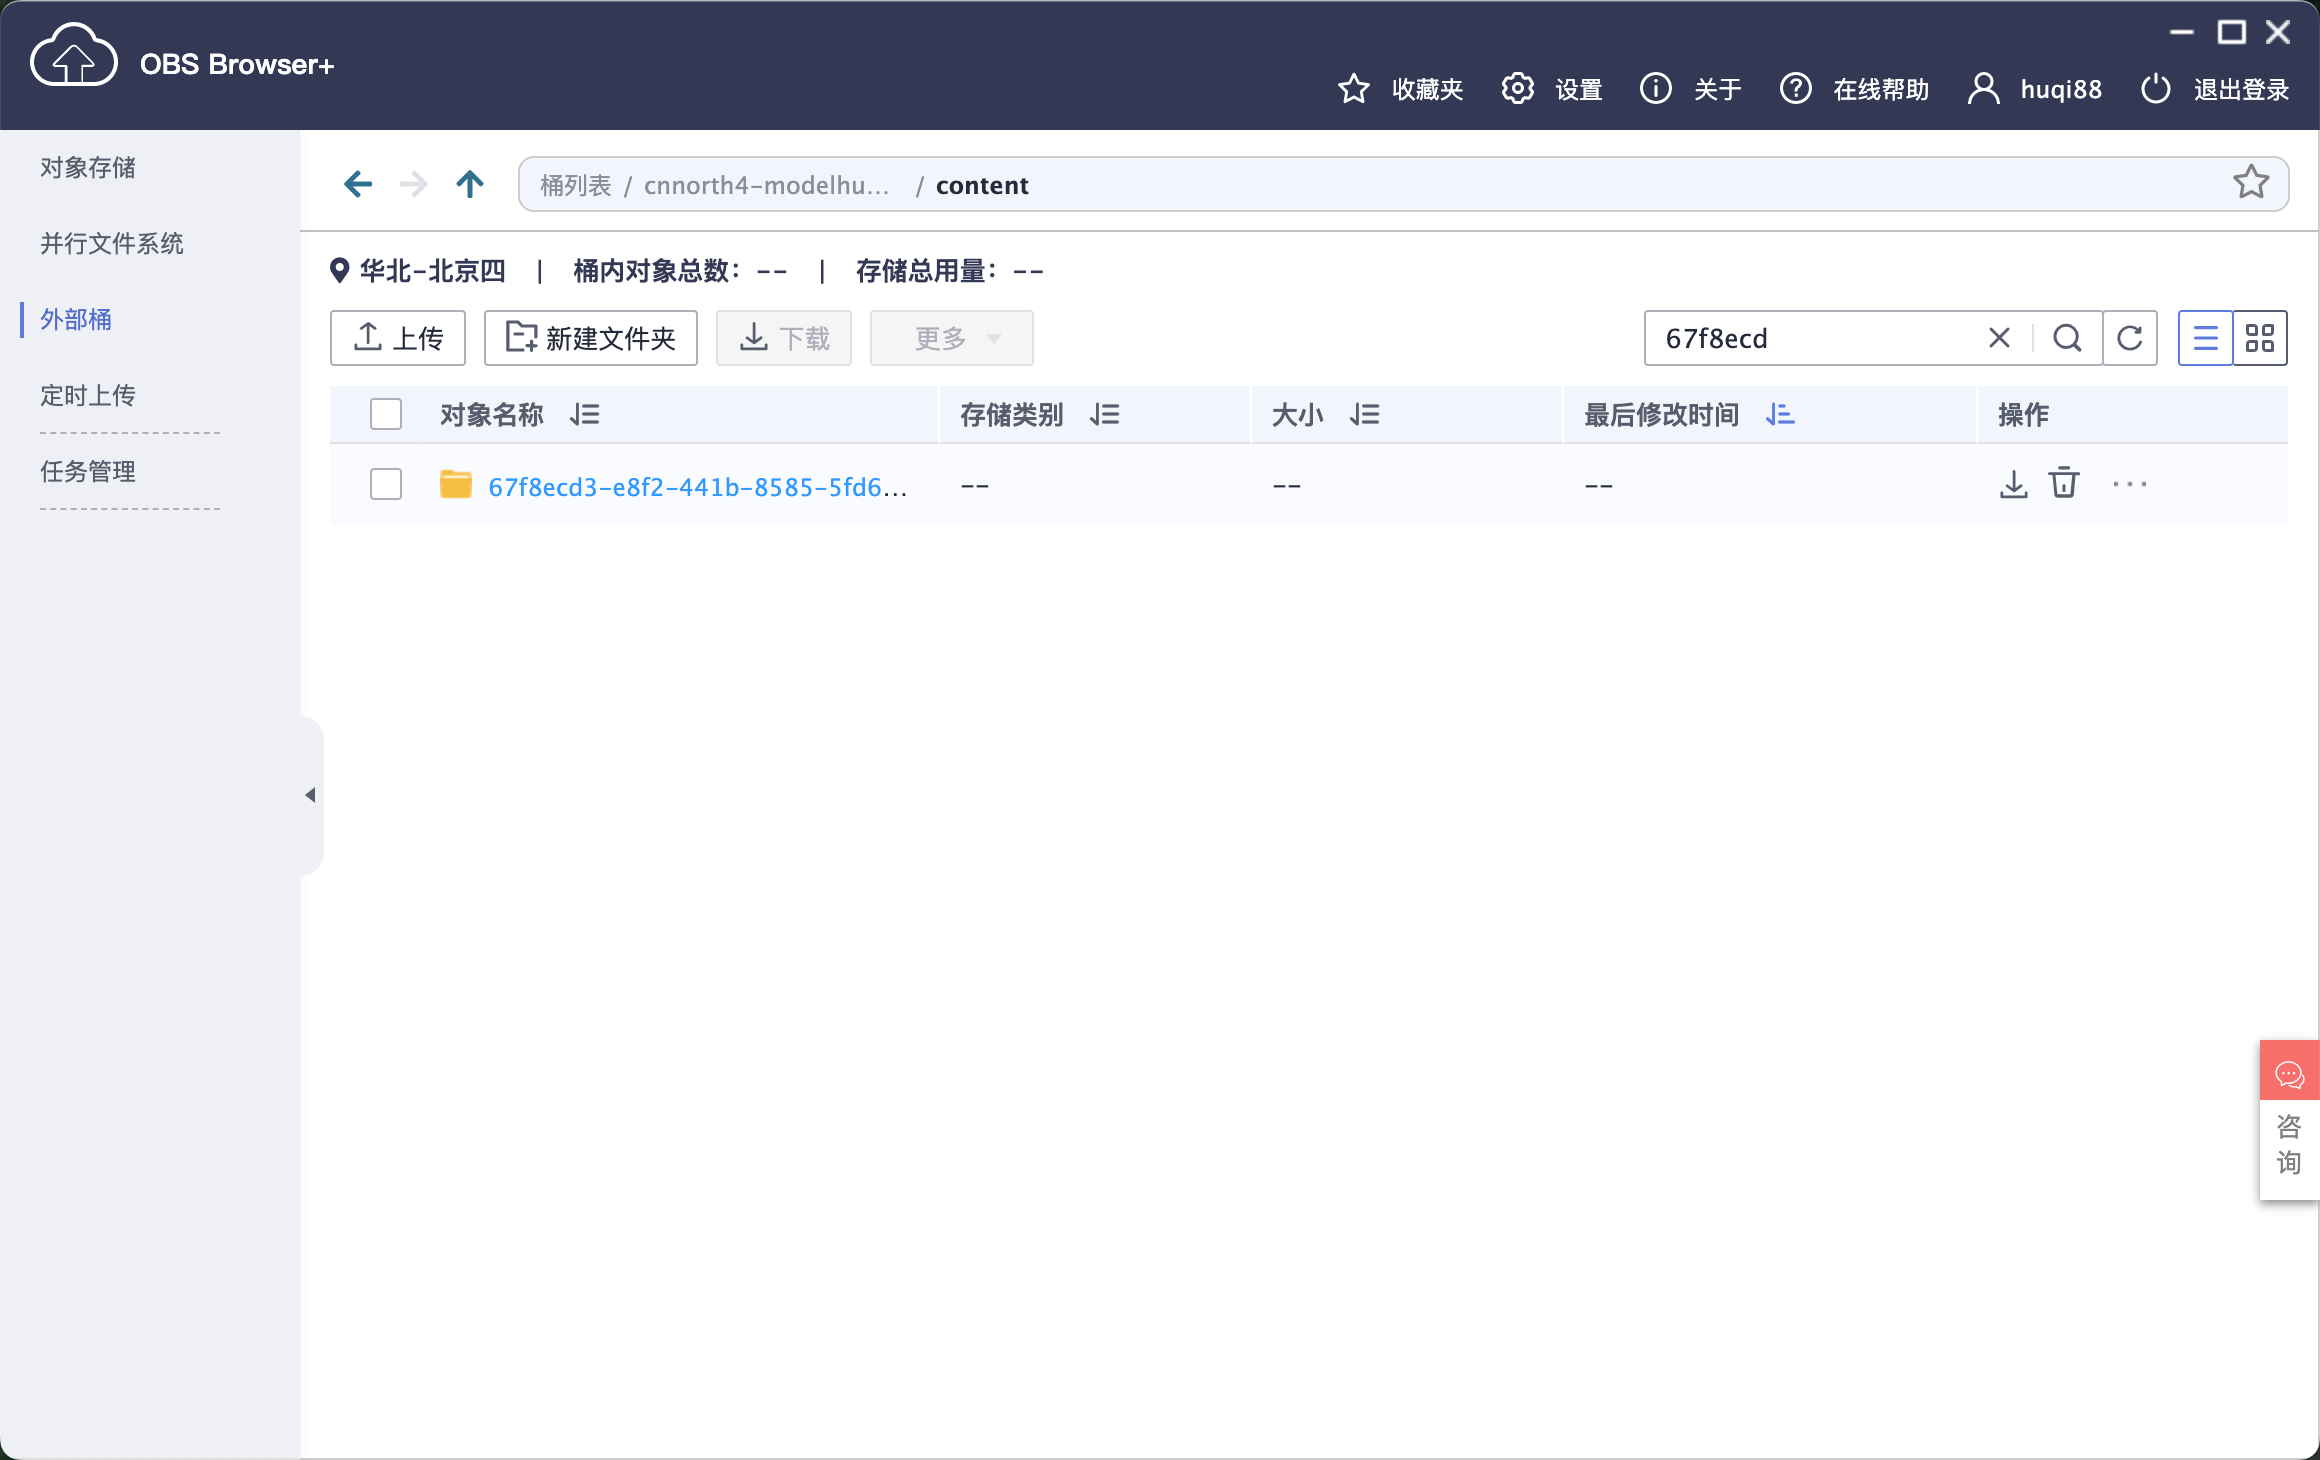Open the 更多 dropdown
The width and height of the screenshot is (2320, 1460).
pyautogui.click(x=951, y=338)
